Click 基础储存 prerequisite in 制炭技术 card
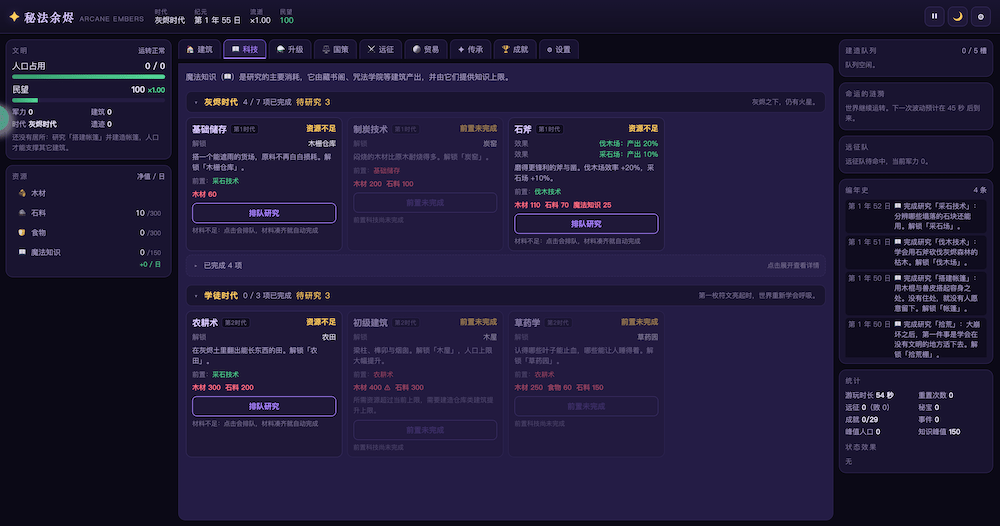The image size is (1000, 526). tap(387, 171)
